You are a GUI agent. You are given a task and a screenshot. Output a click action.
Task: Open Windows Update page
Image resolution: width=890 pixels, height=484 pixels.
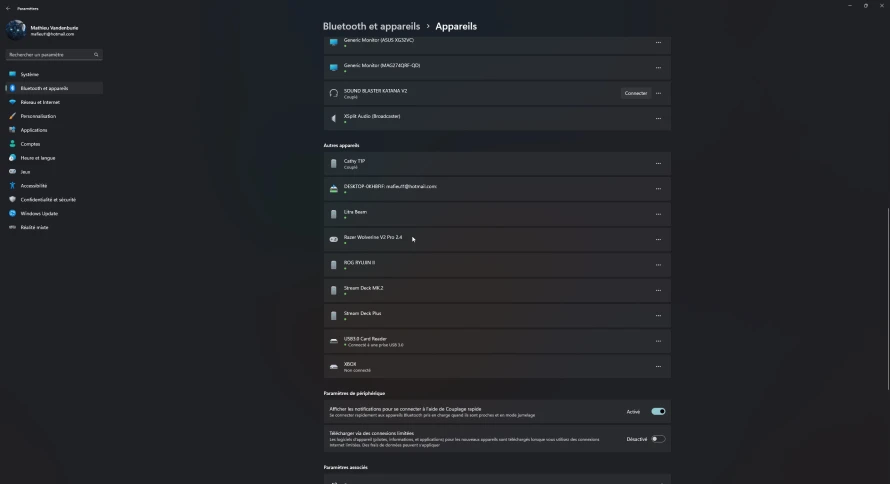pos(54,213)
